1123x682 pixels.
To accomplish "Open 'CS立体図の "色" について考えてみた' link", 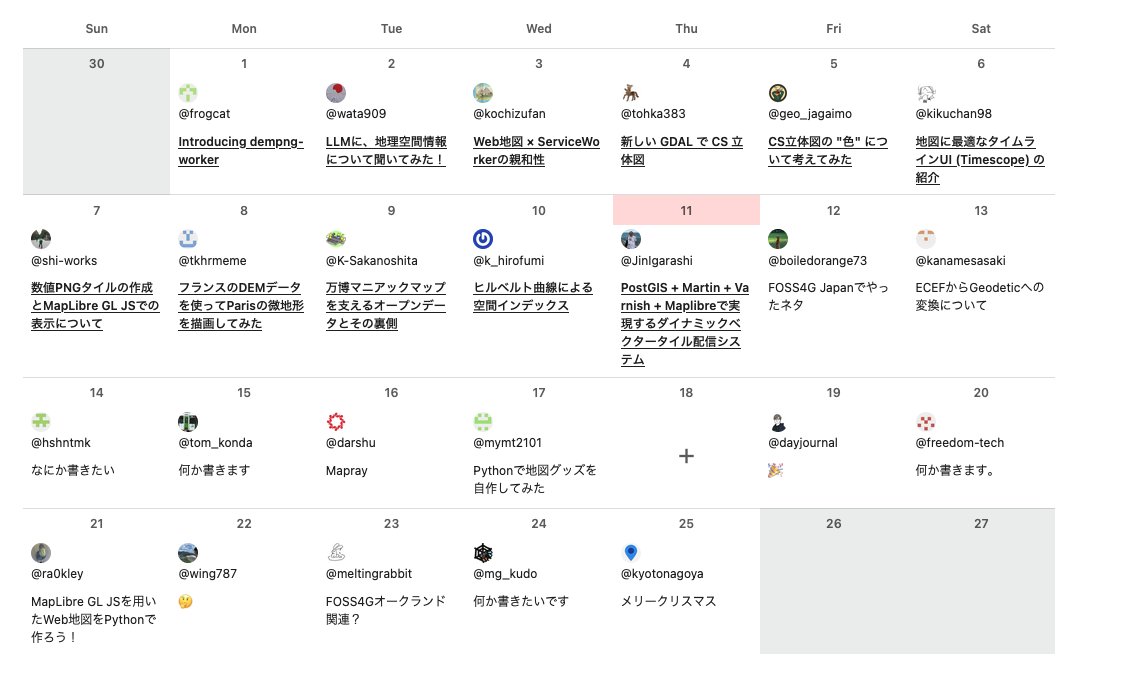I will coord(828,150).
